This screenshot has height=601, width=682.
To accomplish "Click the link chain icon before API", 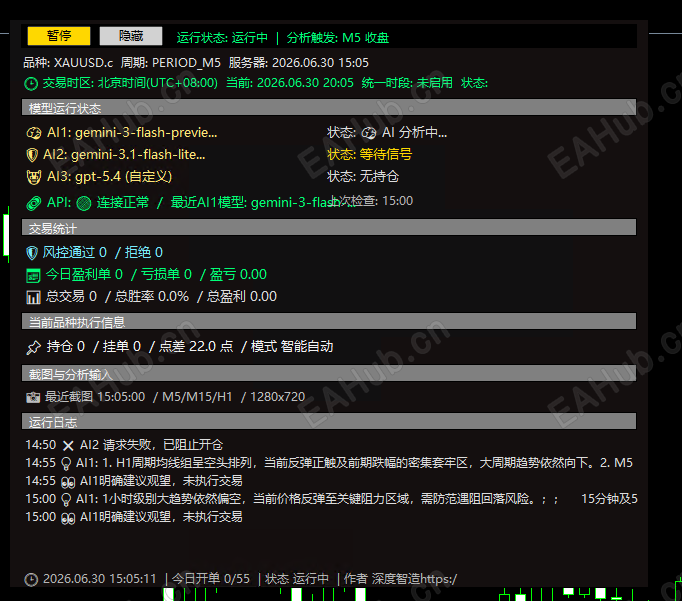I will coord(33,203).
